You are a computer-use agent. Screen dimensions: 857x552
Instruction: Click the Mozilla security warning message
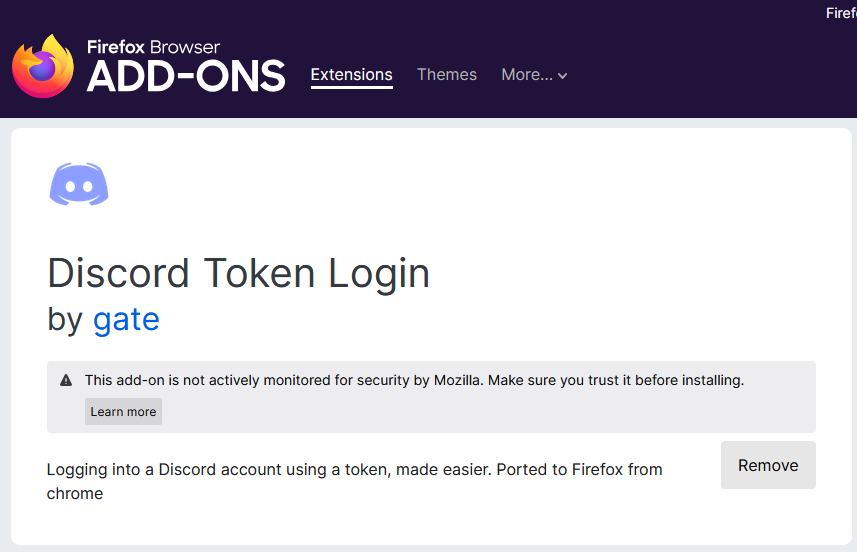[414, 380]
